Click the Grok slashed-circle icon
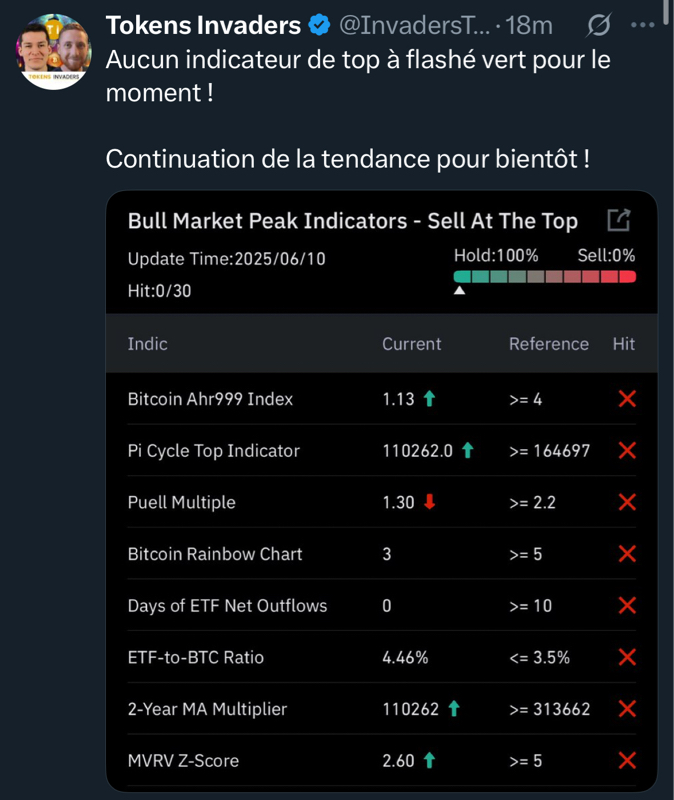The height and width of the screenshot is (800, 674). point(600,24)
